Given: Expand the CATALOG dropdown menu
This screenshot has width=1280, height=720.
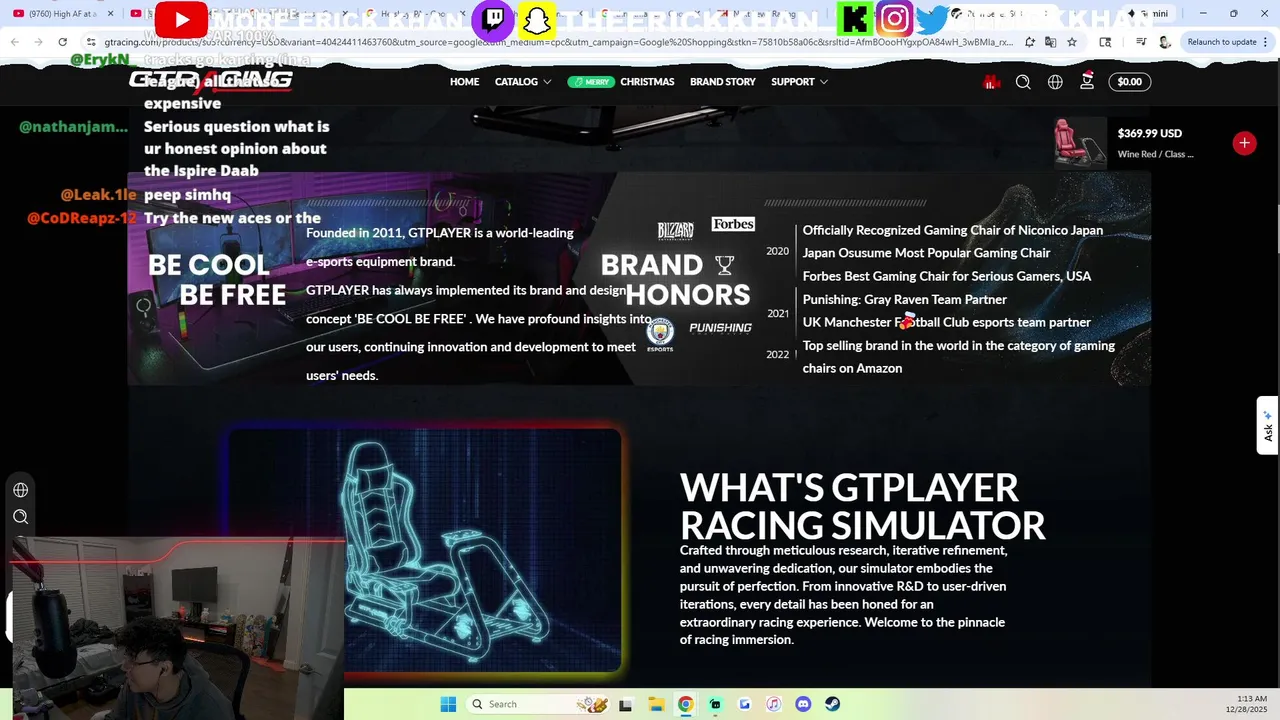Looking at the screenshot, I should [523, 82].
